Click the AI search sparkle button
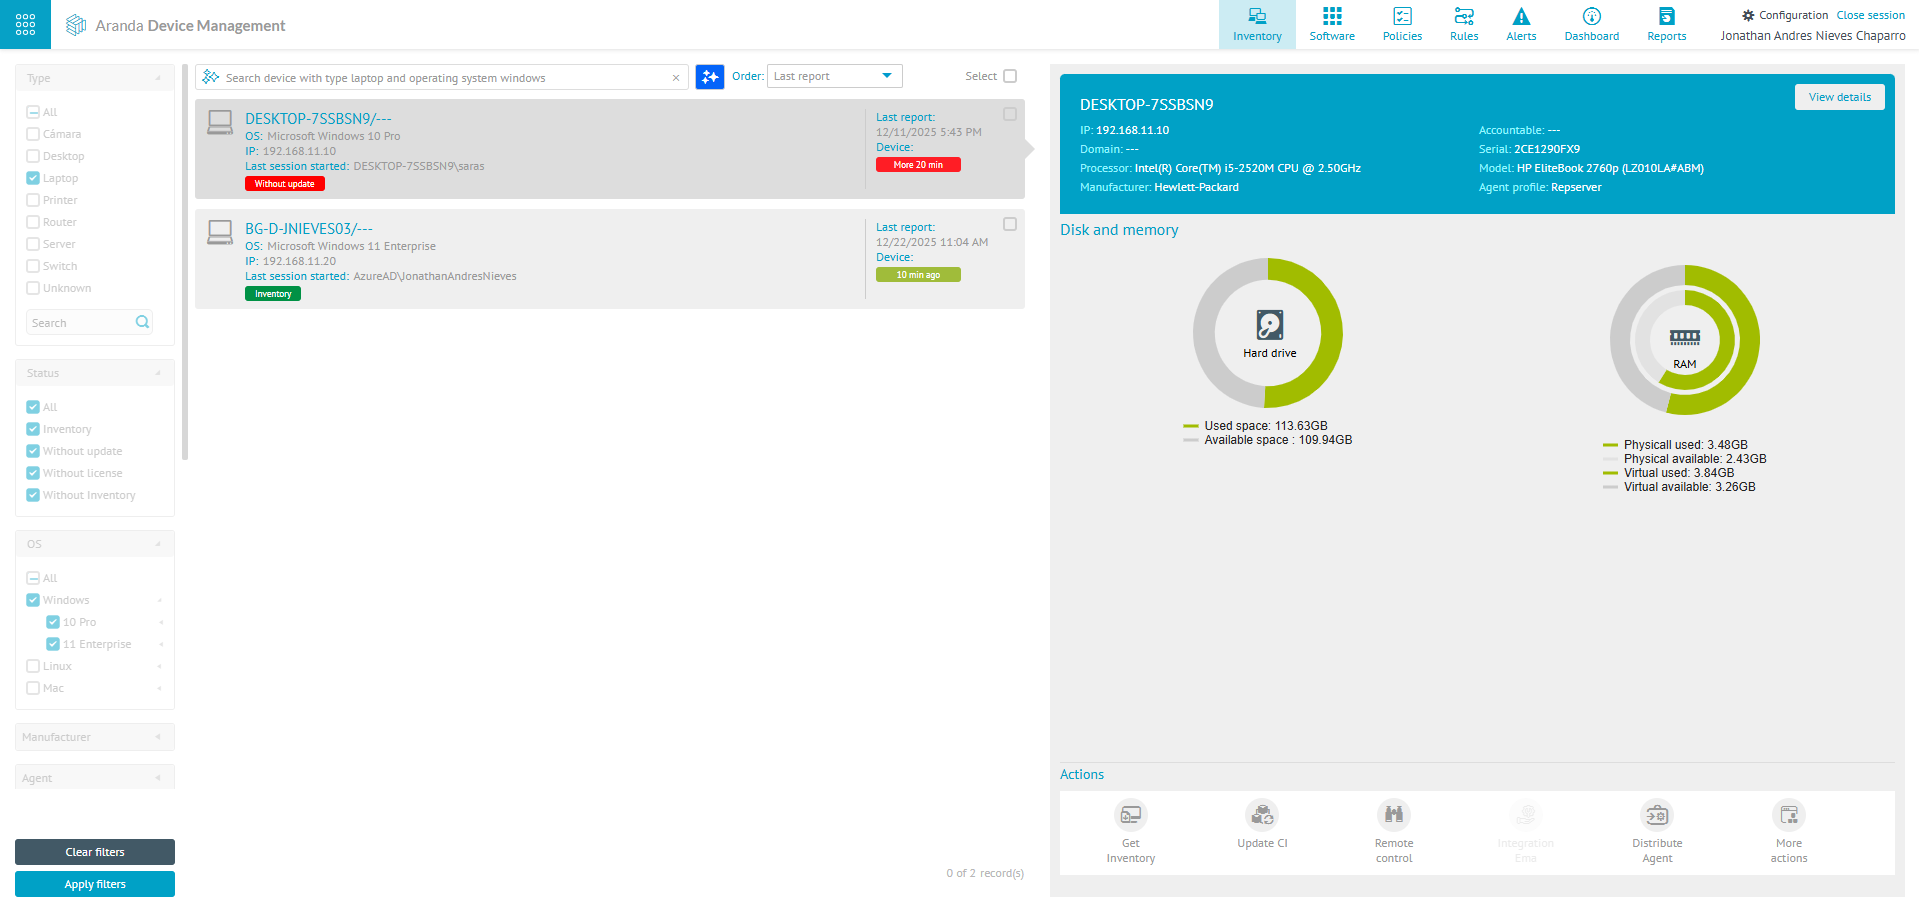 click(709, 77)
